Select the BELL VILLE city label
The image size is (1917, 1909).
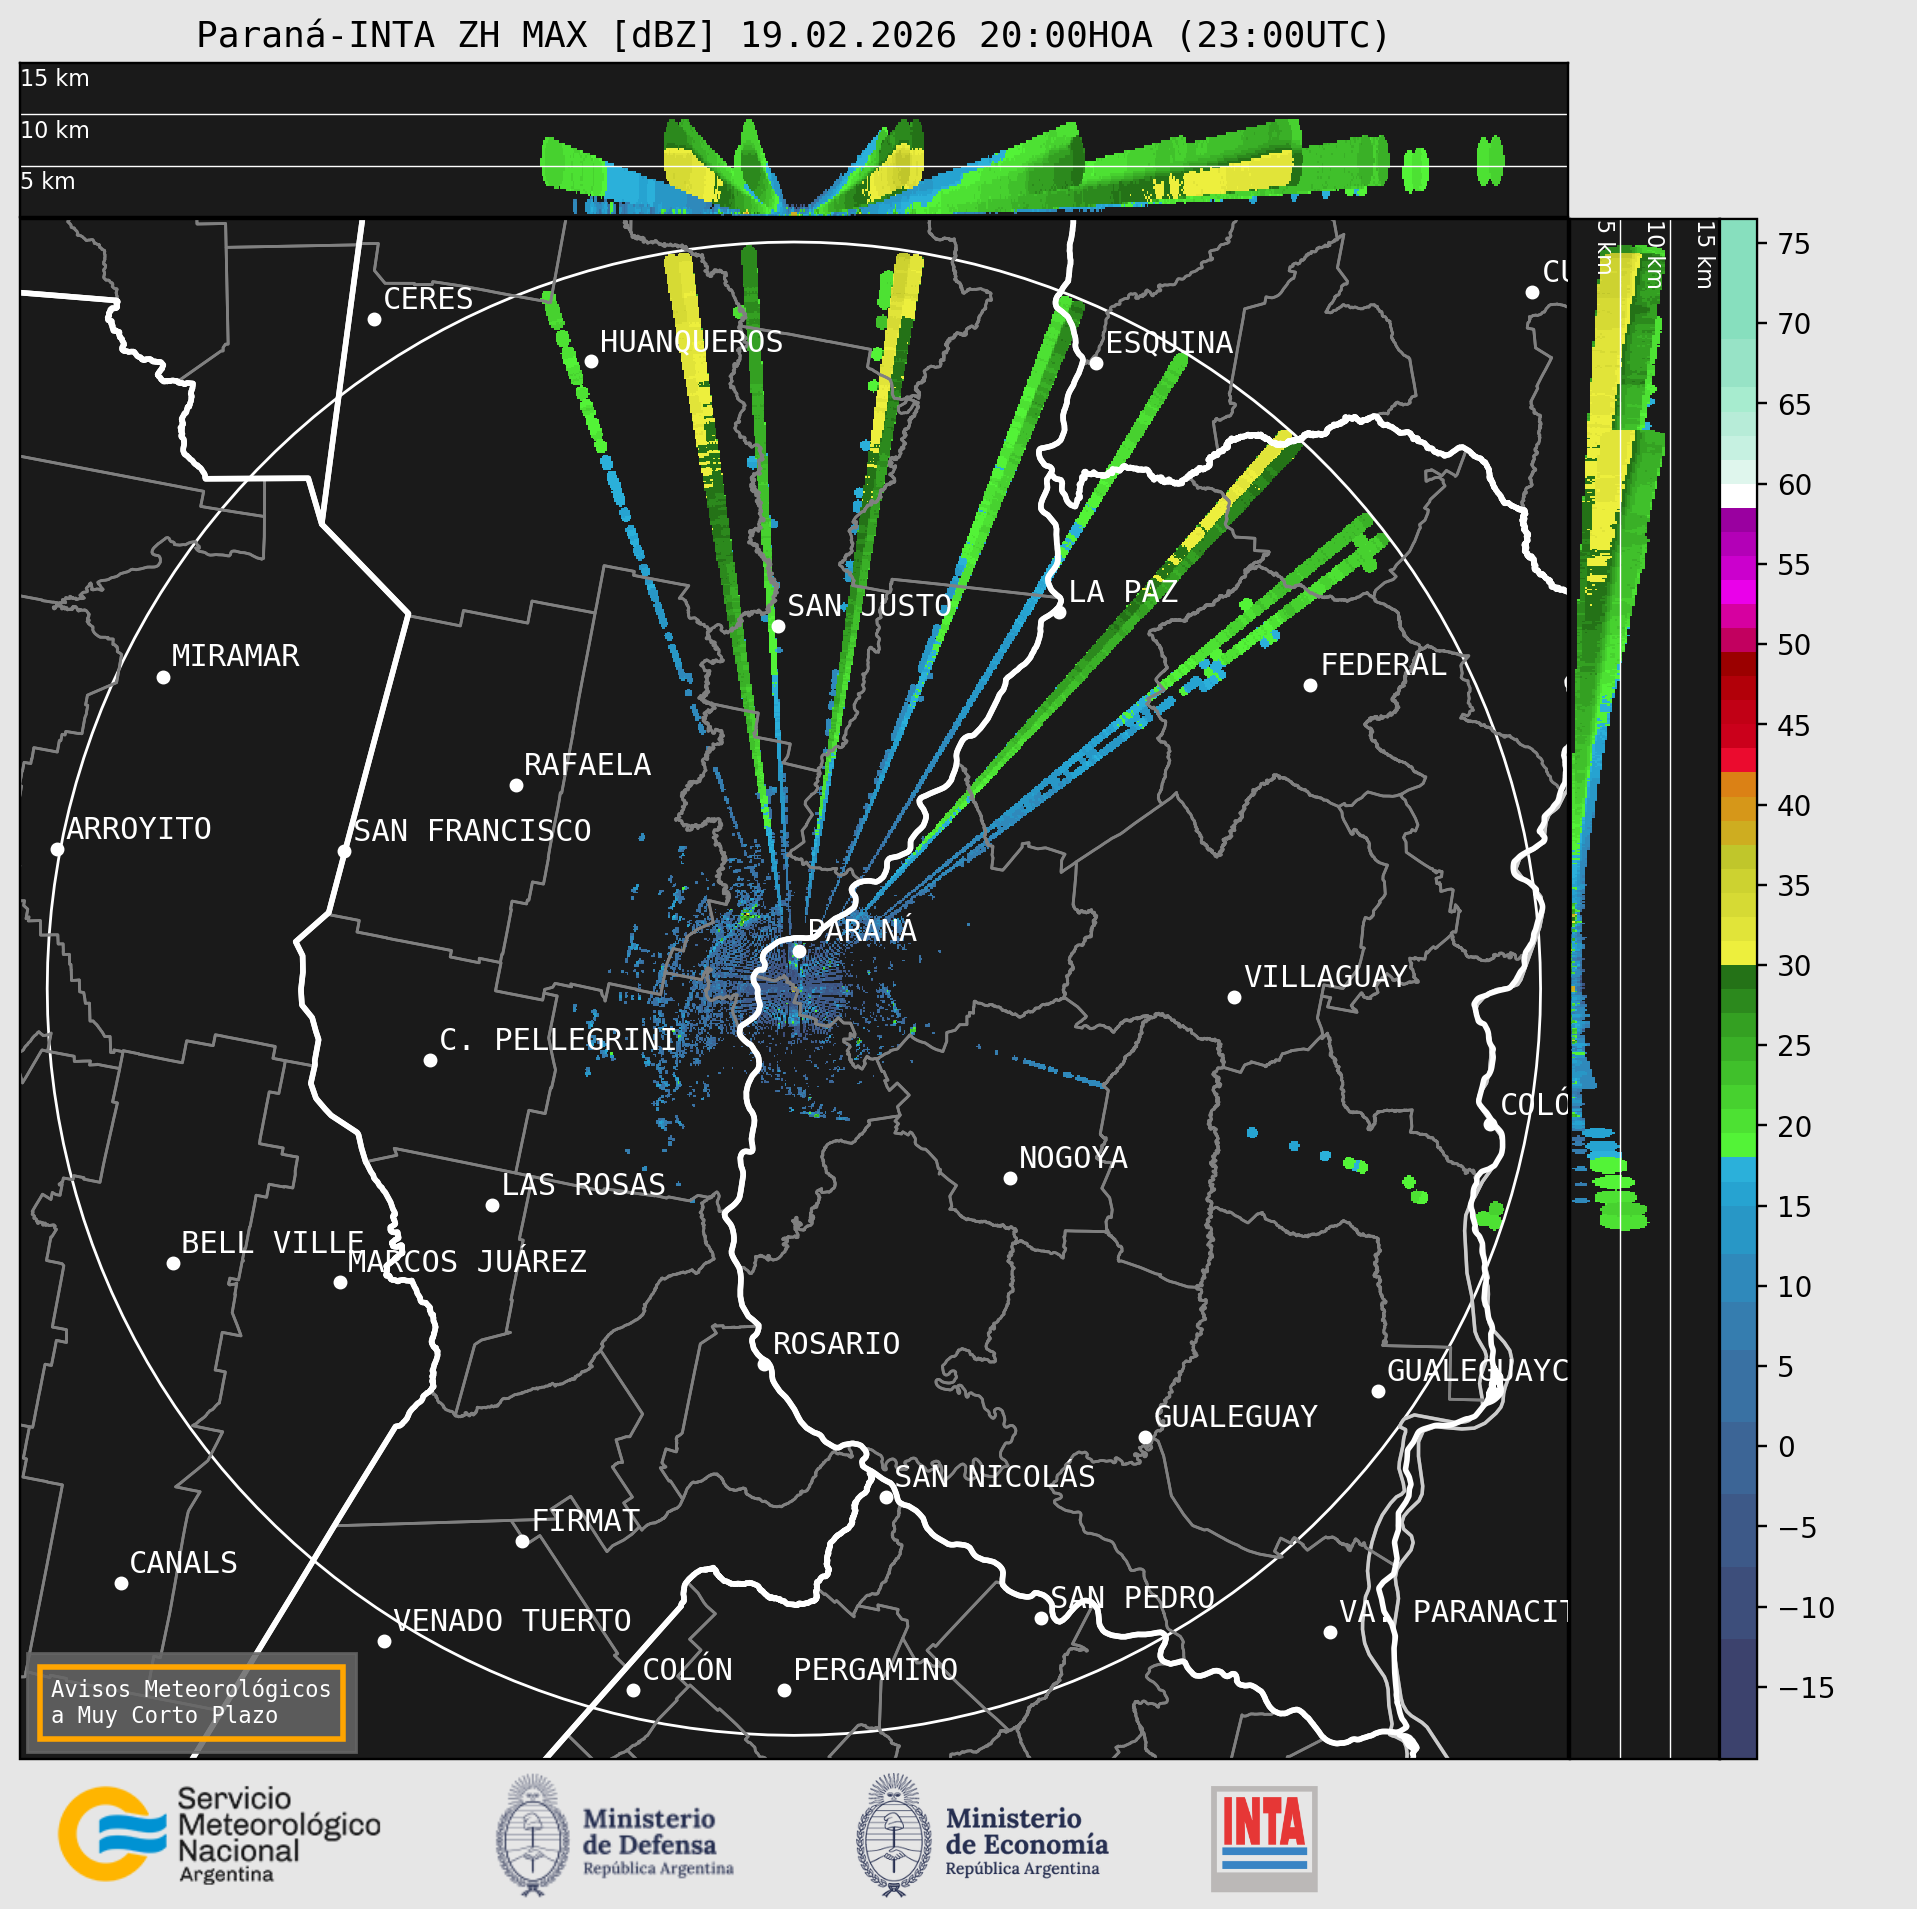[272, 1242]
